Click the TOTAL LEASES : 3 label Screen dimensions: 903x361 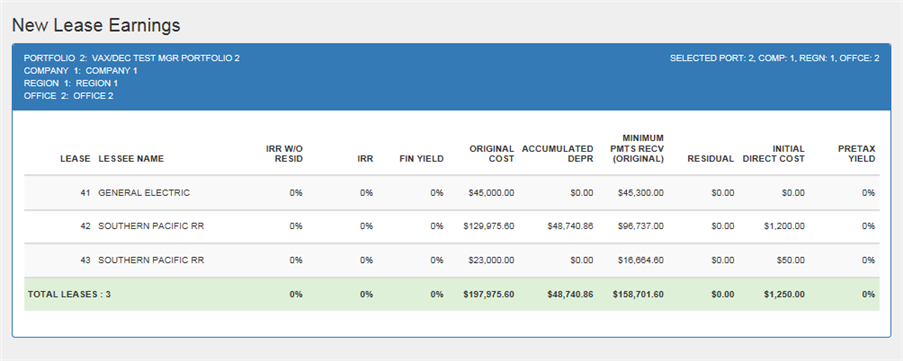coord(69,294)
